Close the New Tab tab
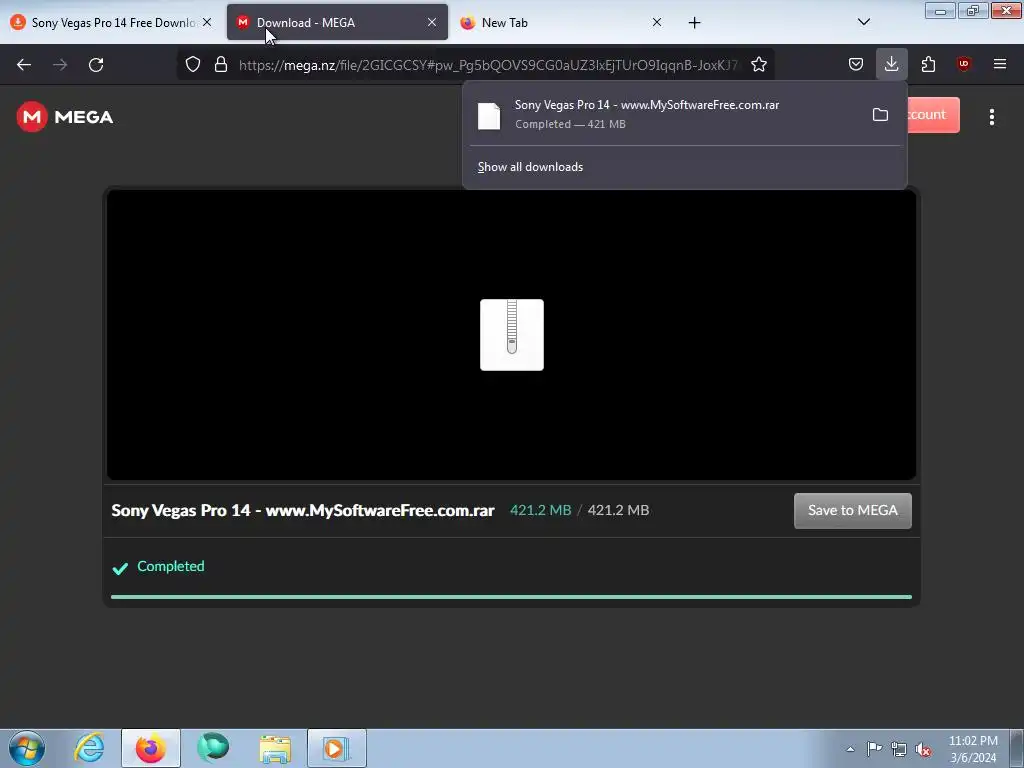Viewport: 1024px width, 768px height. [x=656, y=22]
